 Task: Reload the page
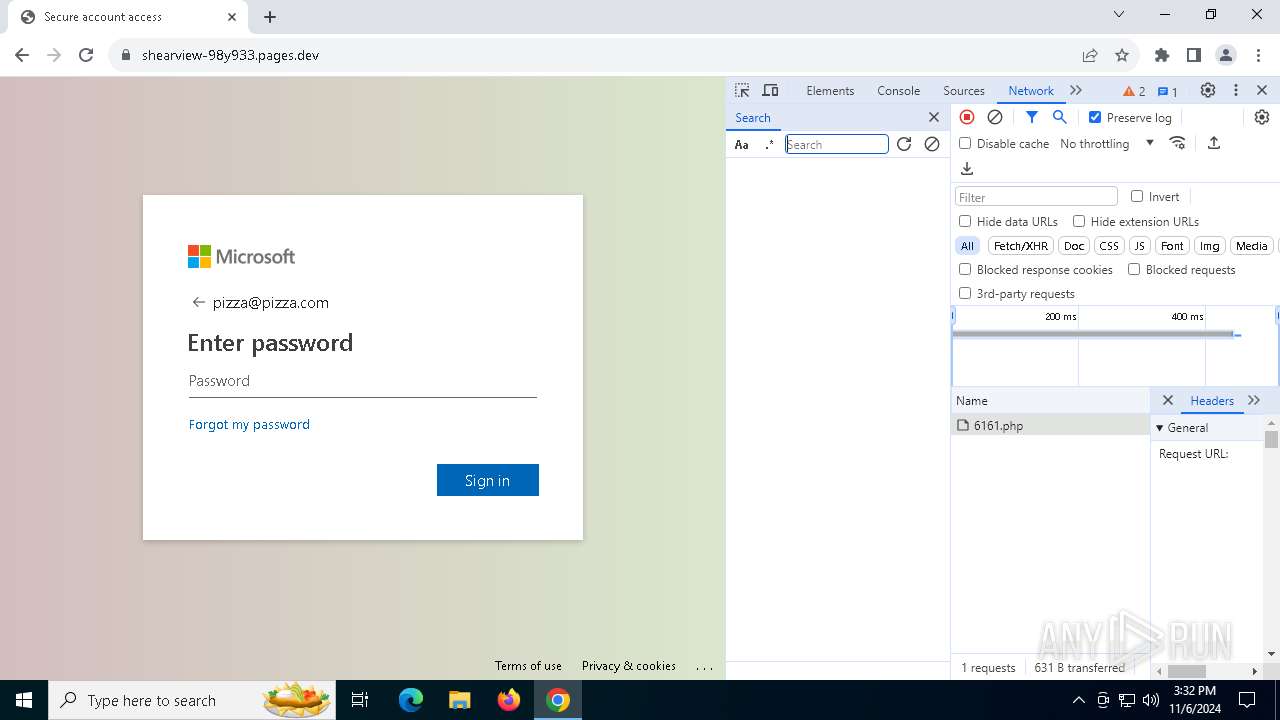tap(86, 55)
